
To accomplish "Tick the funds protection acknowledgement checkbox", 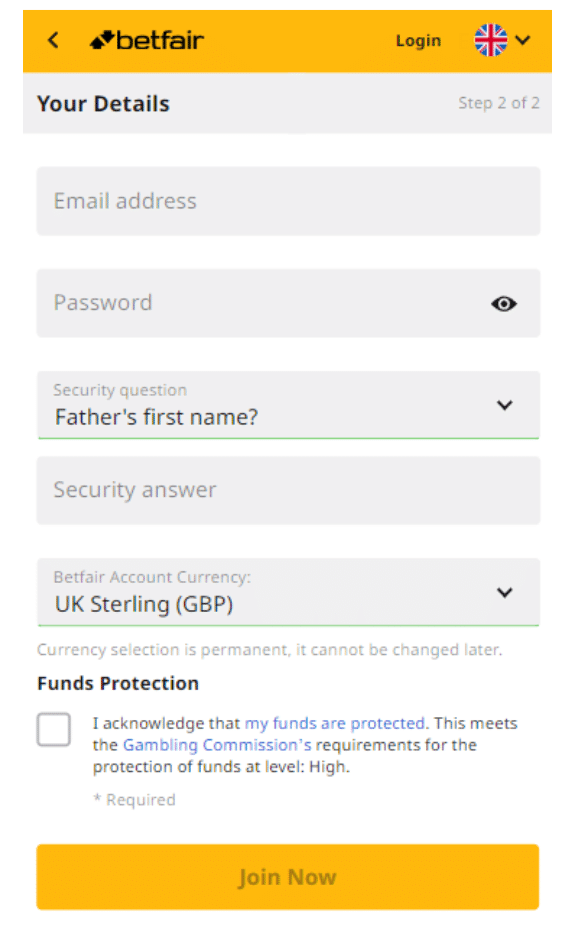I will (55, 730).
